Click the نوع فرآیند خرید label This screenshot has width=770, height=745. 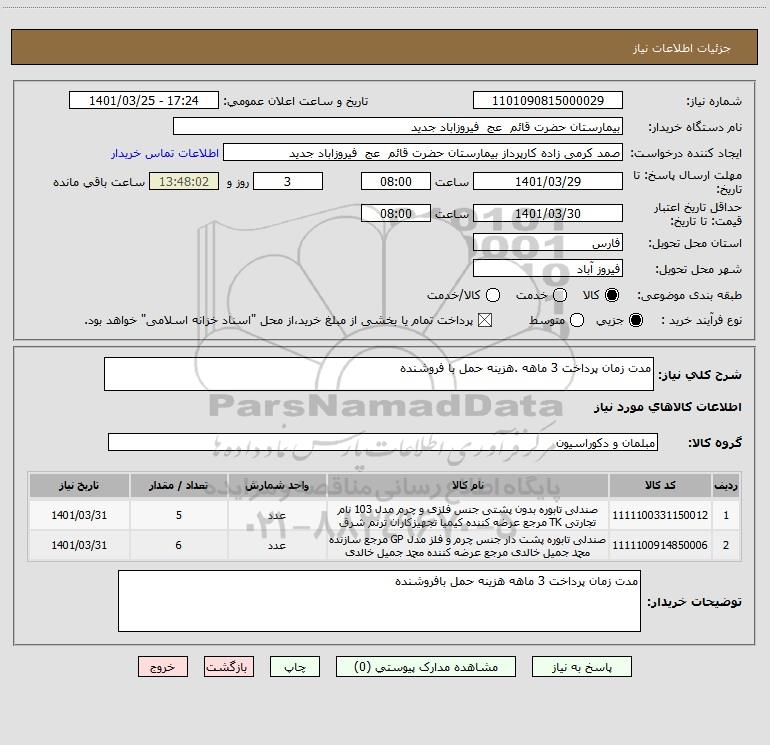[702, 320]
